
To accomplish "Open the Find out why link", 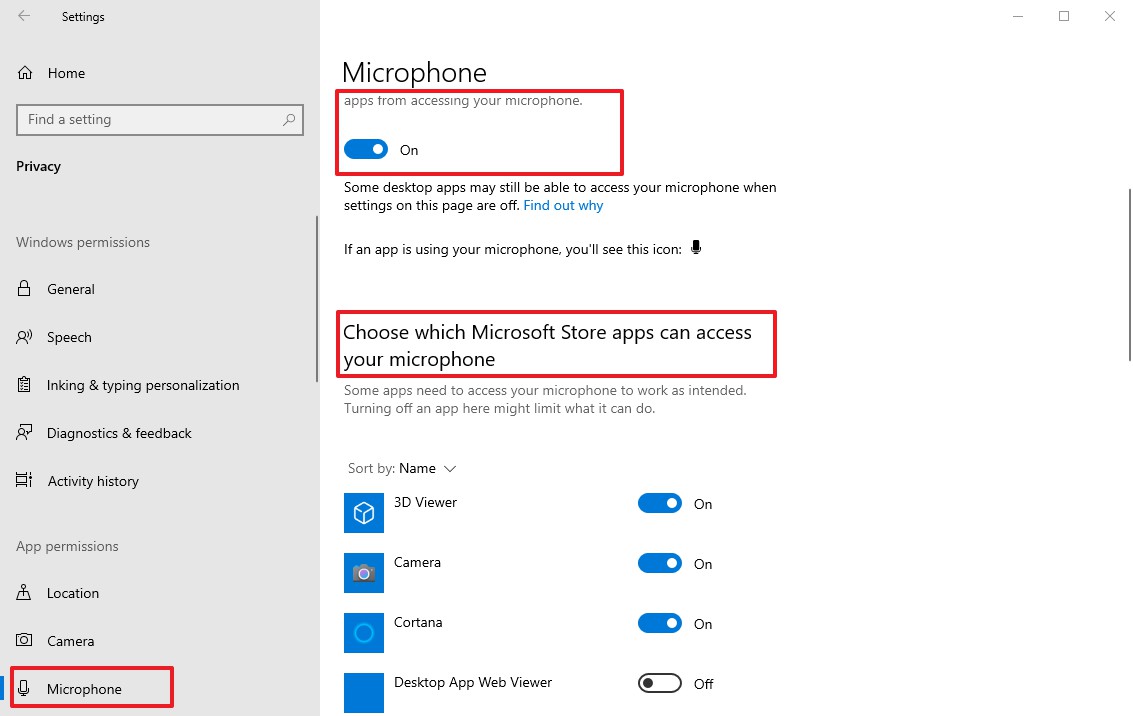I will 563,205.
